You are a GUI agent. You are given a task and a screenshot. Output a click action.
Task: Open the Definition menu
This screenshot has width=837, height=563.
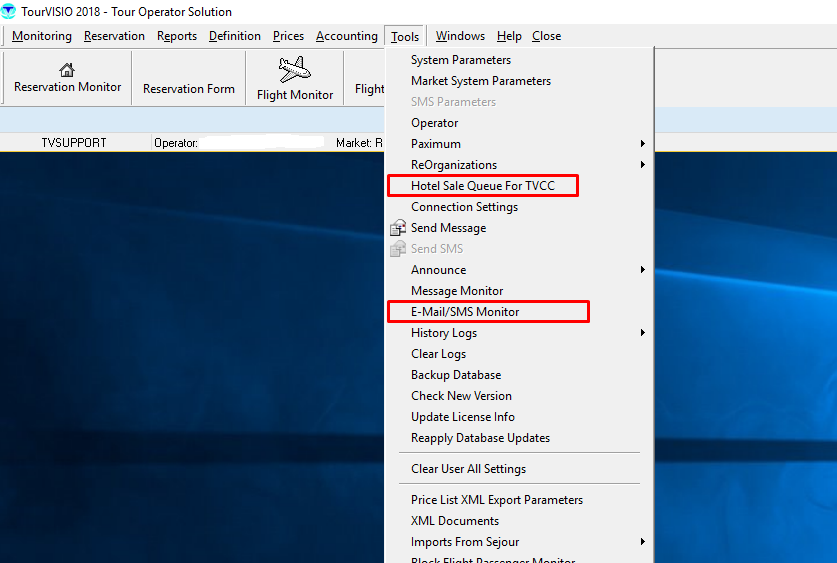coord(234,36)
